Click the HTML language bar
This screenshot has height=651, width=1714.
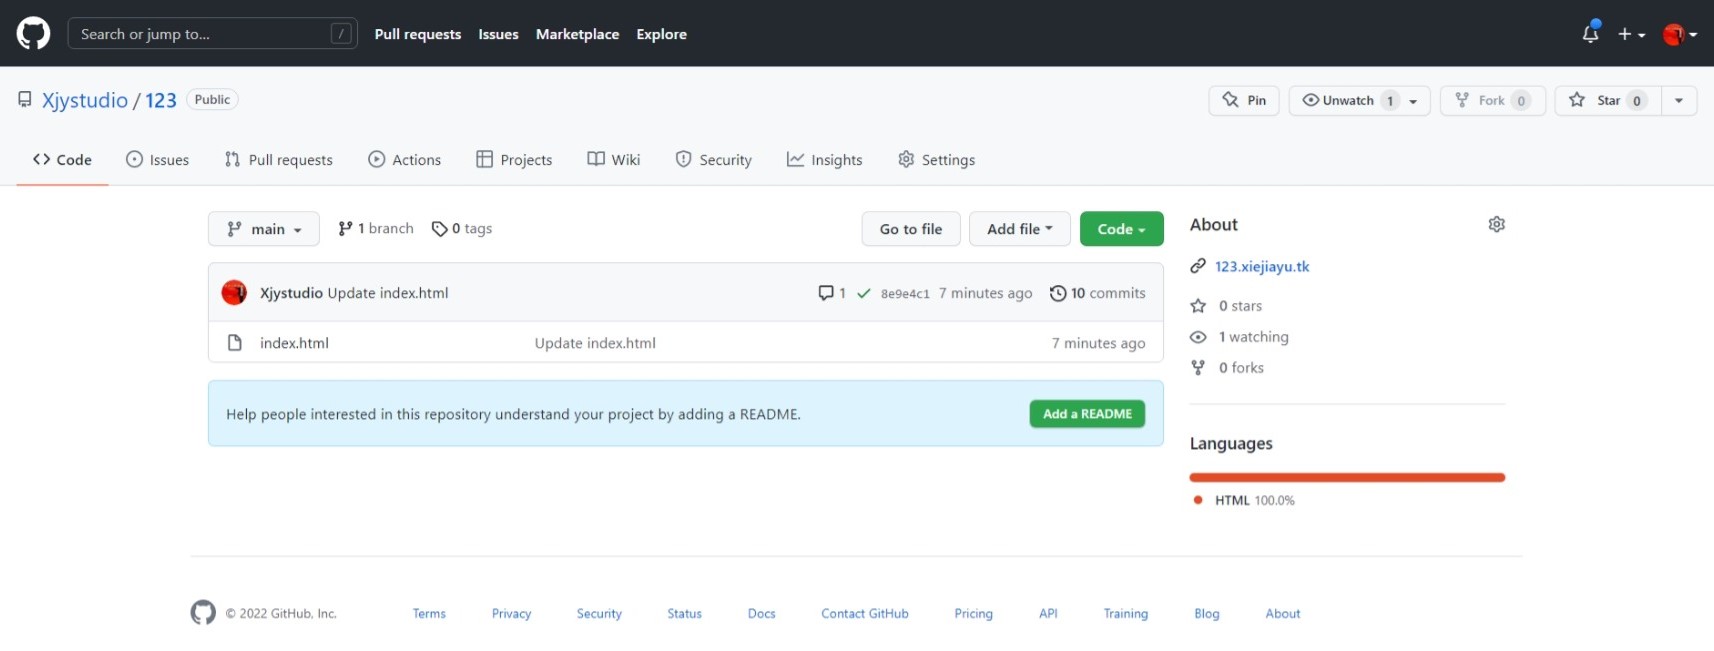pyautogui.click(x=1346, y=478)
